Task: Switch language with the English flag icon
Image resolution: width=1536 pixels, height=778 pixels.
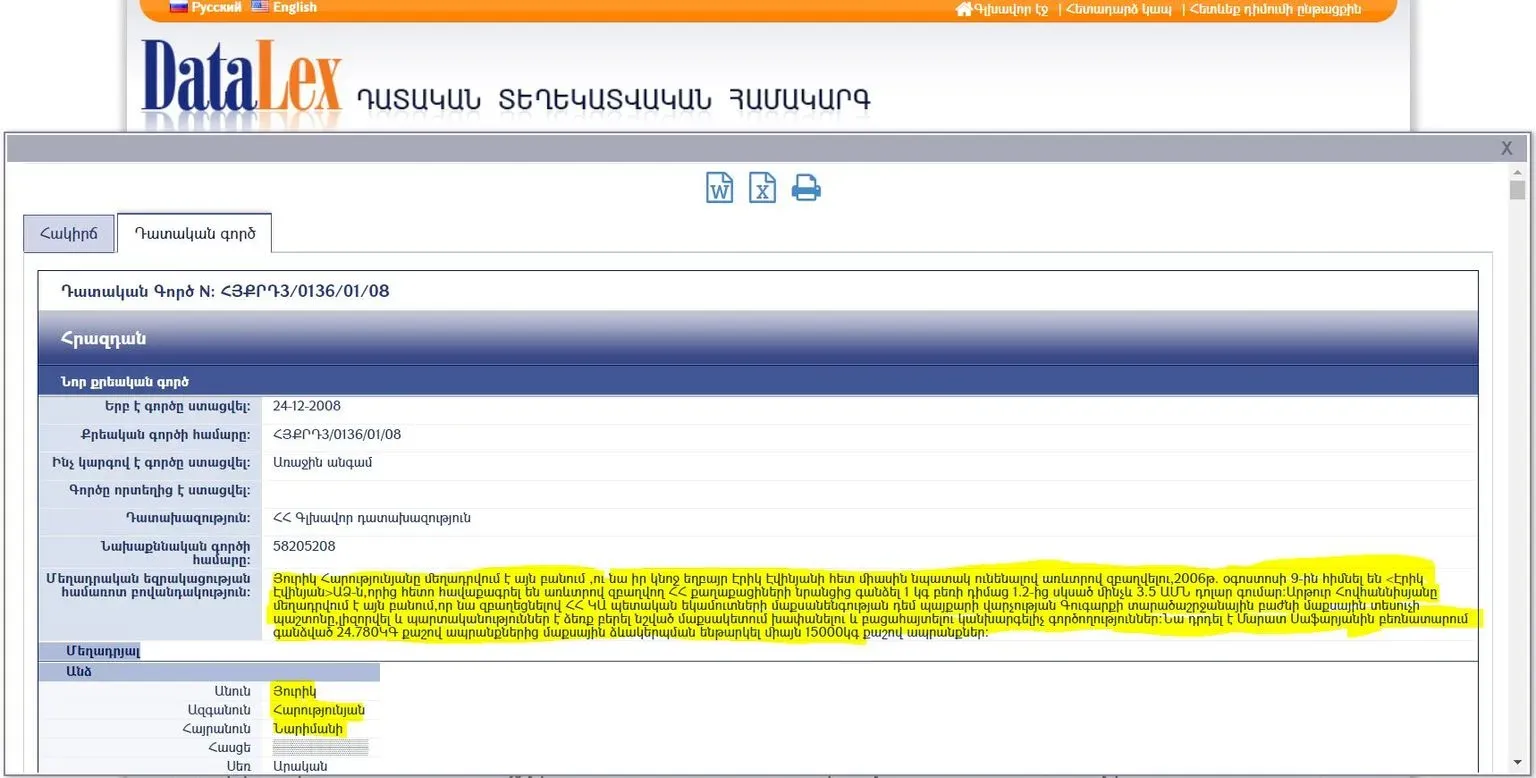Action: 260,6
